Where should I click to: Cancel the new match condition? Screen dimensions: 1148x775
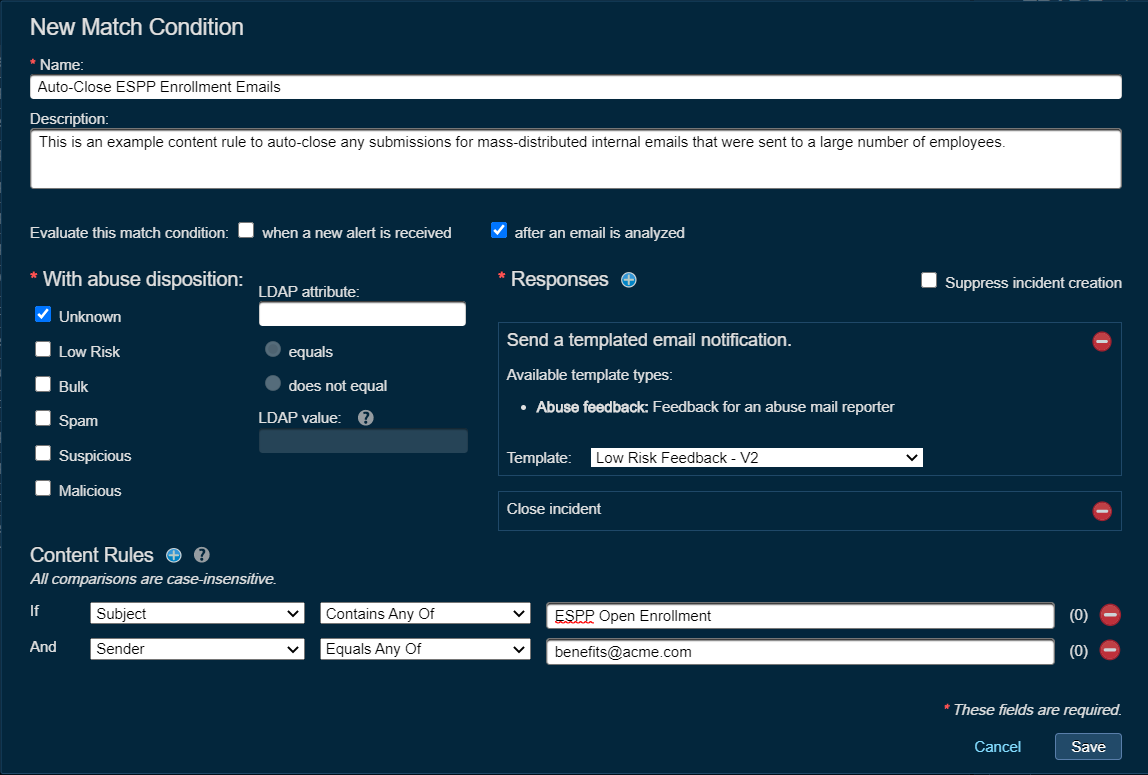[x=997, y=747]
